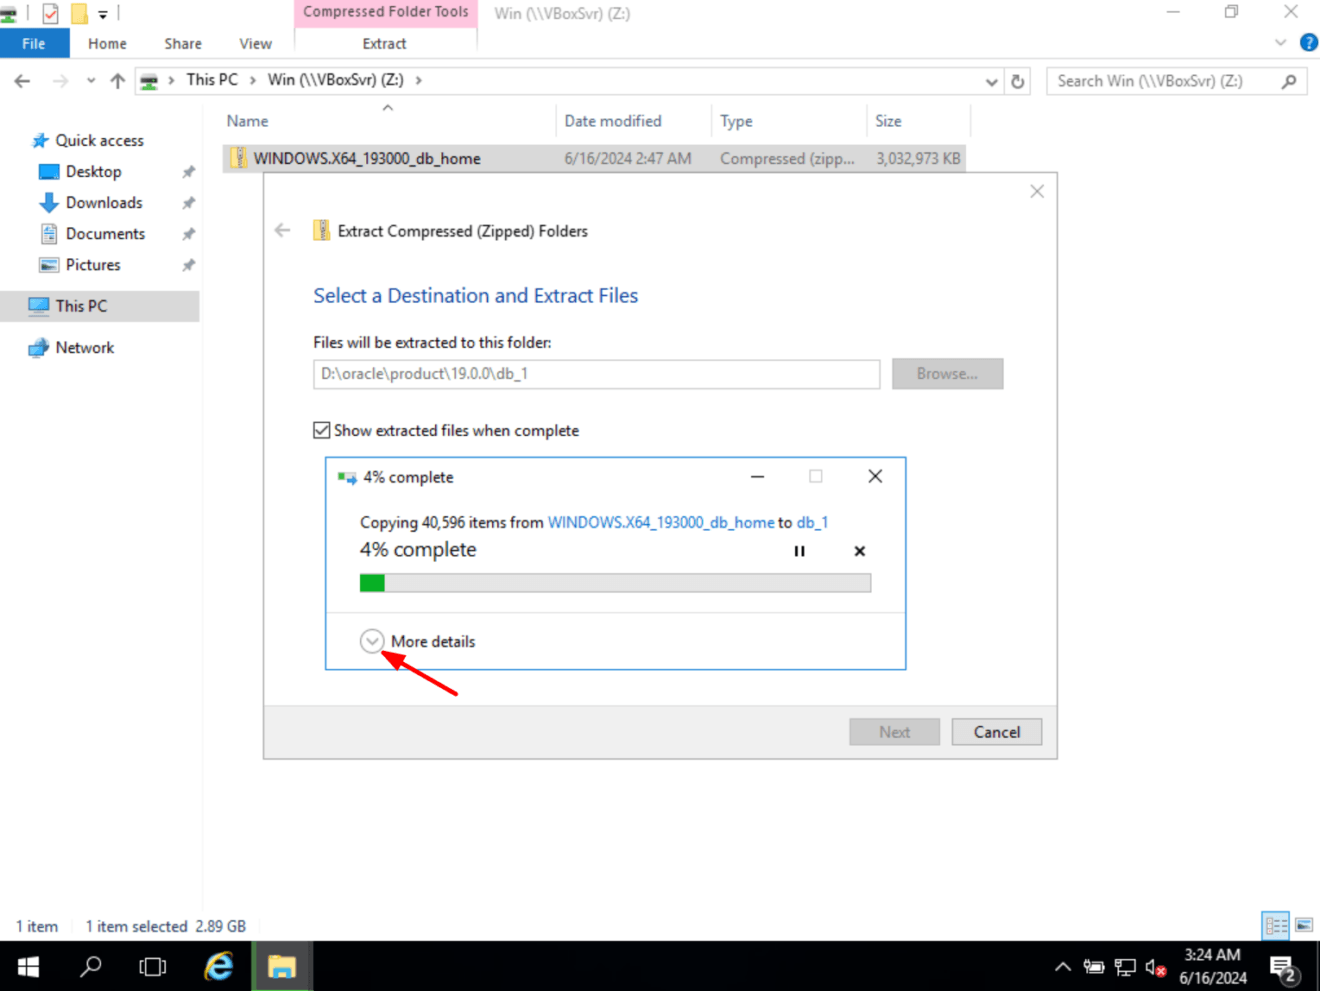
Task: Click the refresh icon in address bar
Action: 1018,81
